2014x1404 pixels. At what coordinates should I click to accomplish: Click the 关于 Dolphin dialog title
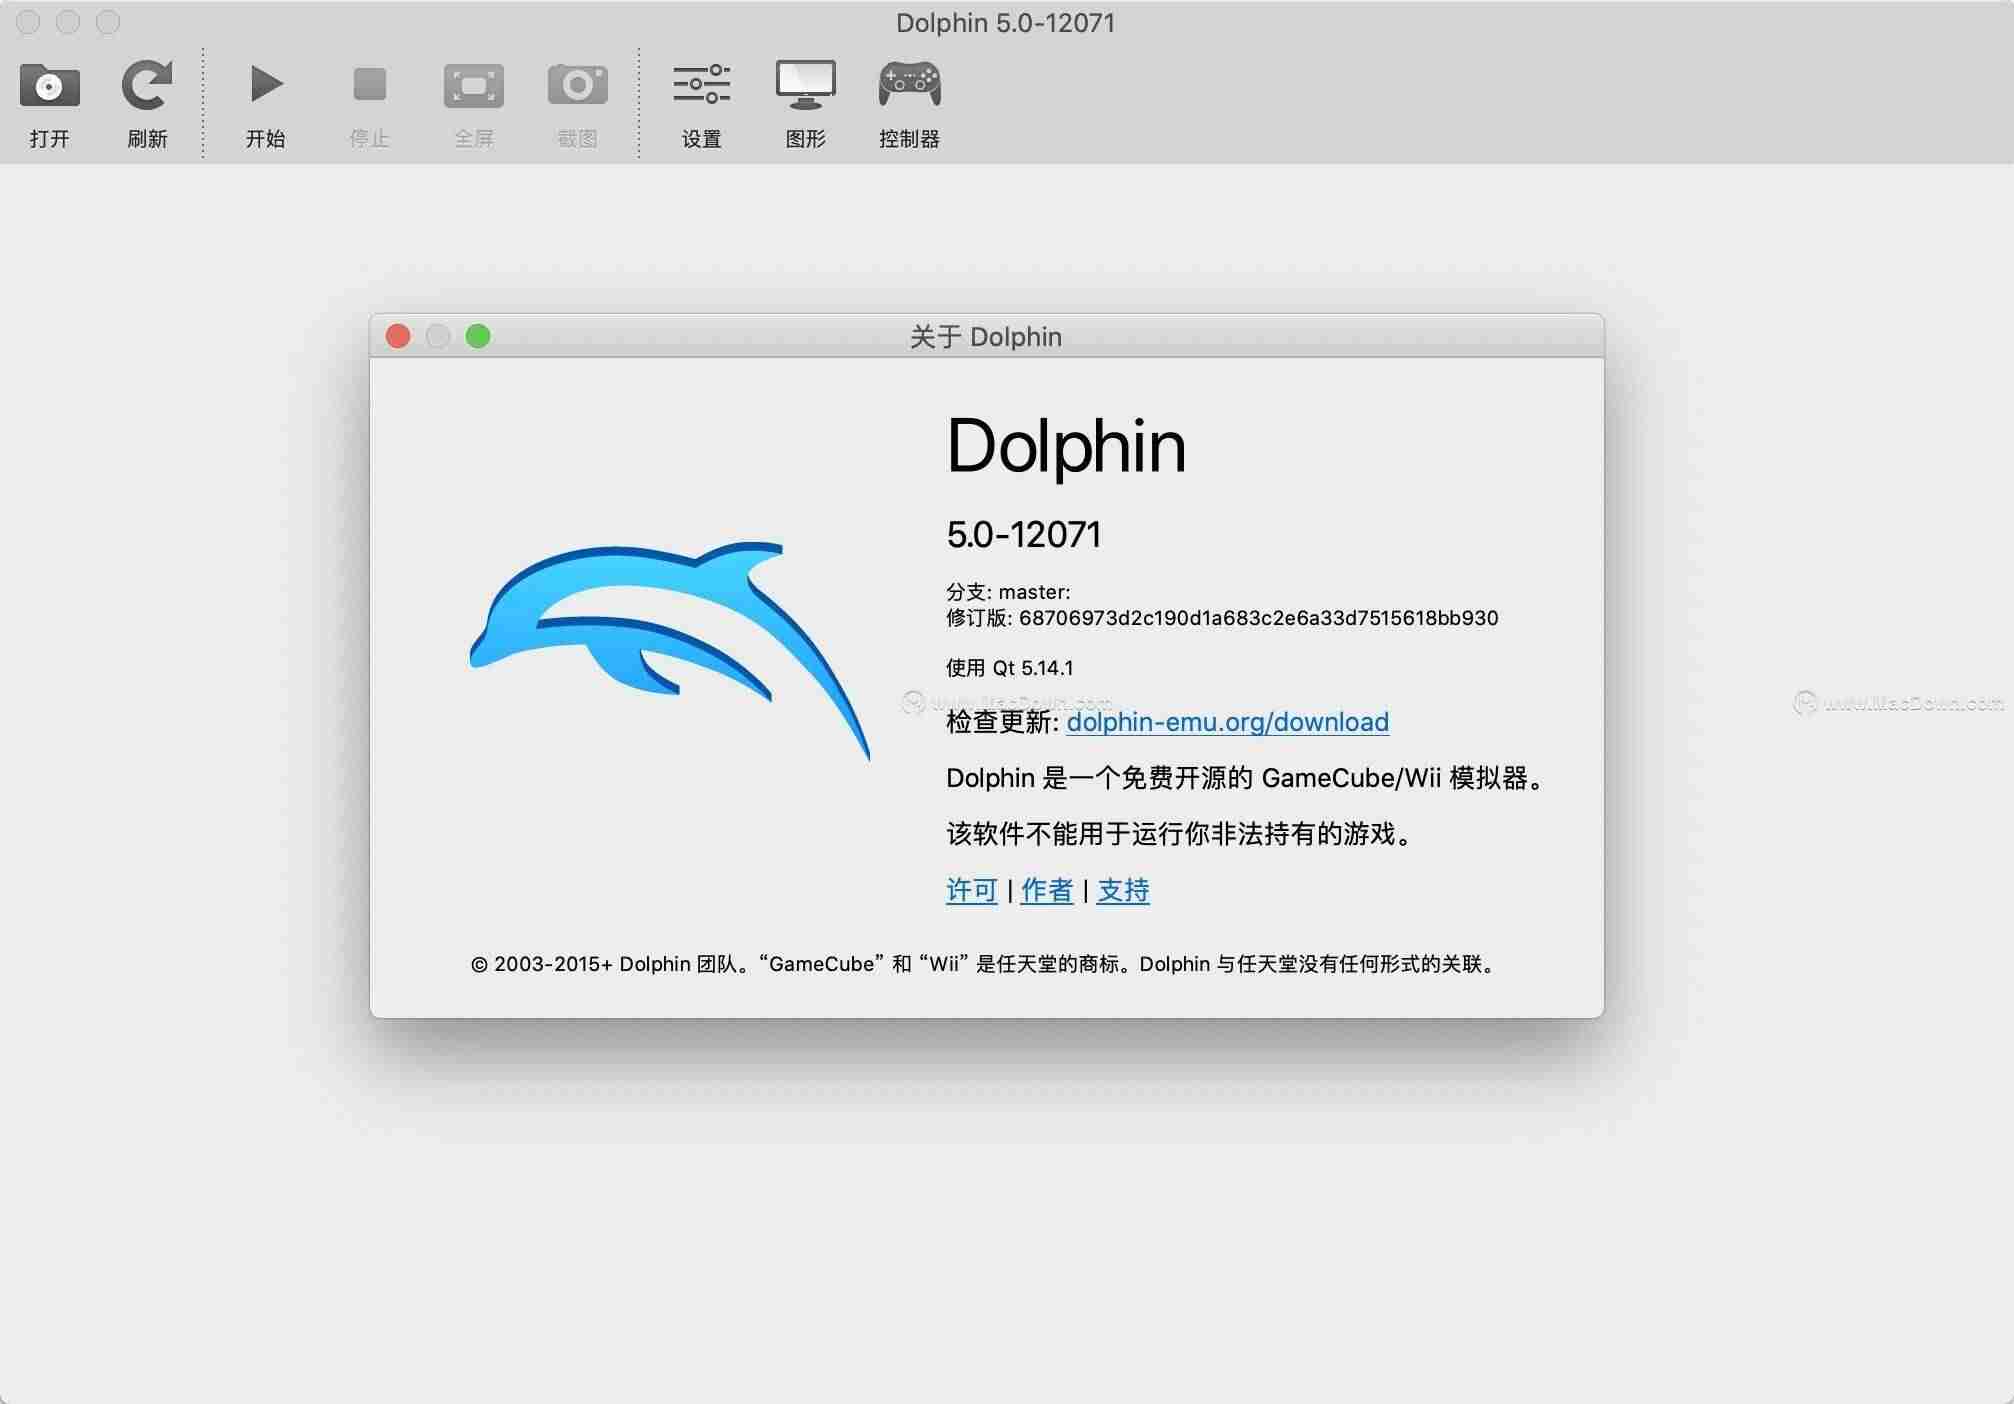(986, 337)
